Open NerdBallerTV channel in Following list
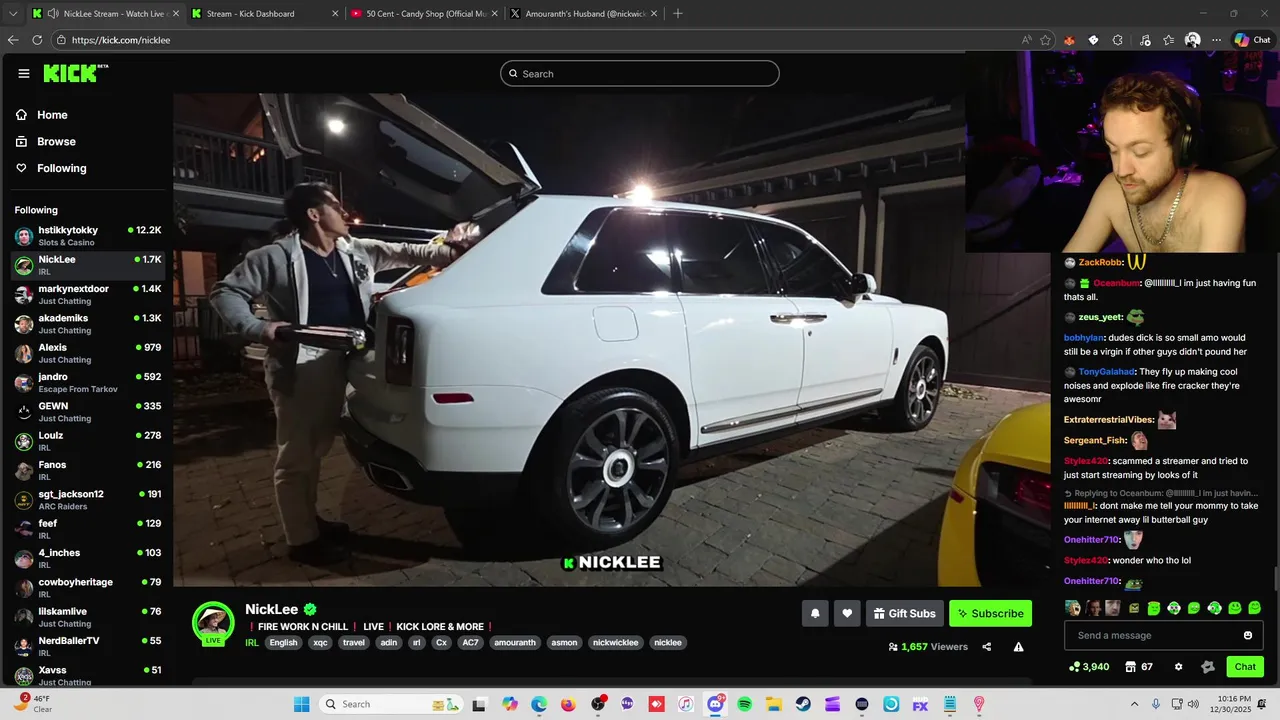 88,646
